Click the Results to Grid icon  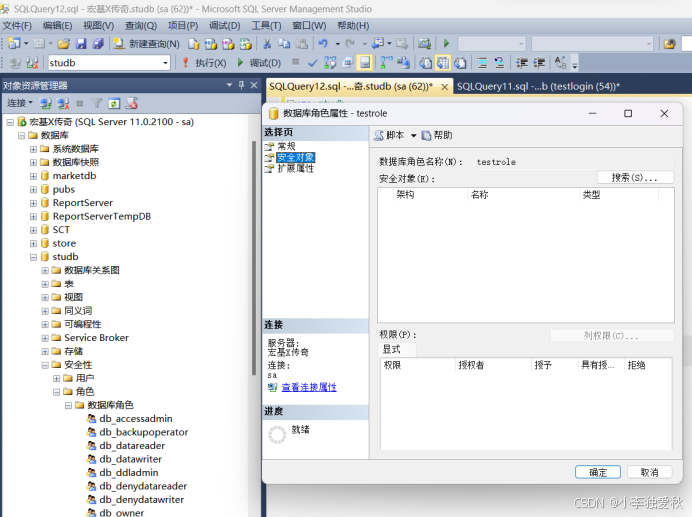[x=443, y=63]
